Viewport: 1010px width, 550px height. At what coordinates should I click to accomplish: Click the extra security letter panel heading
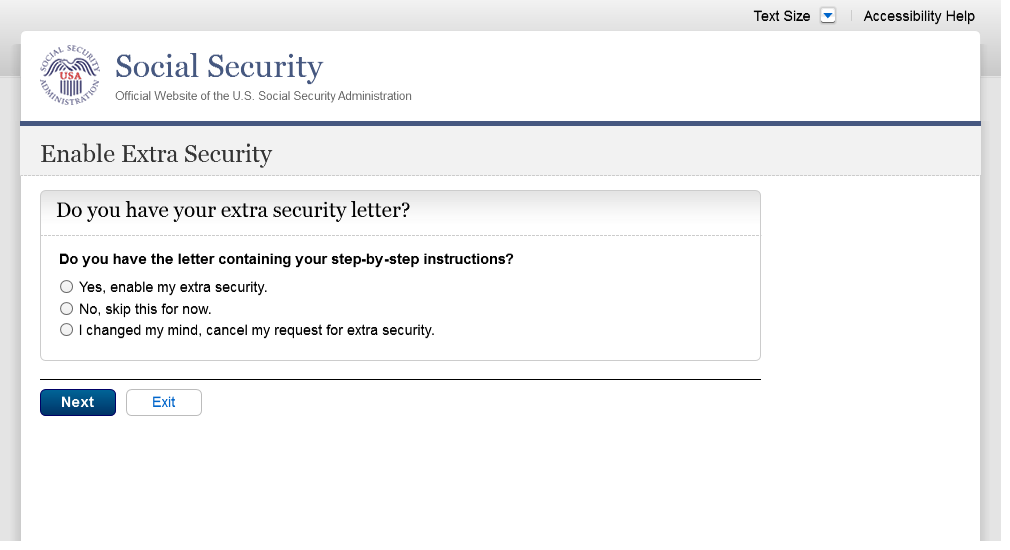tap(233, 210)
